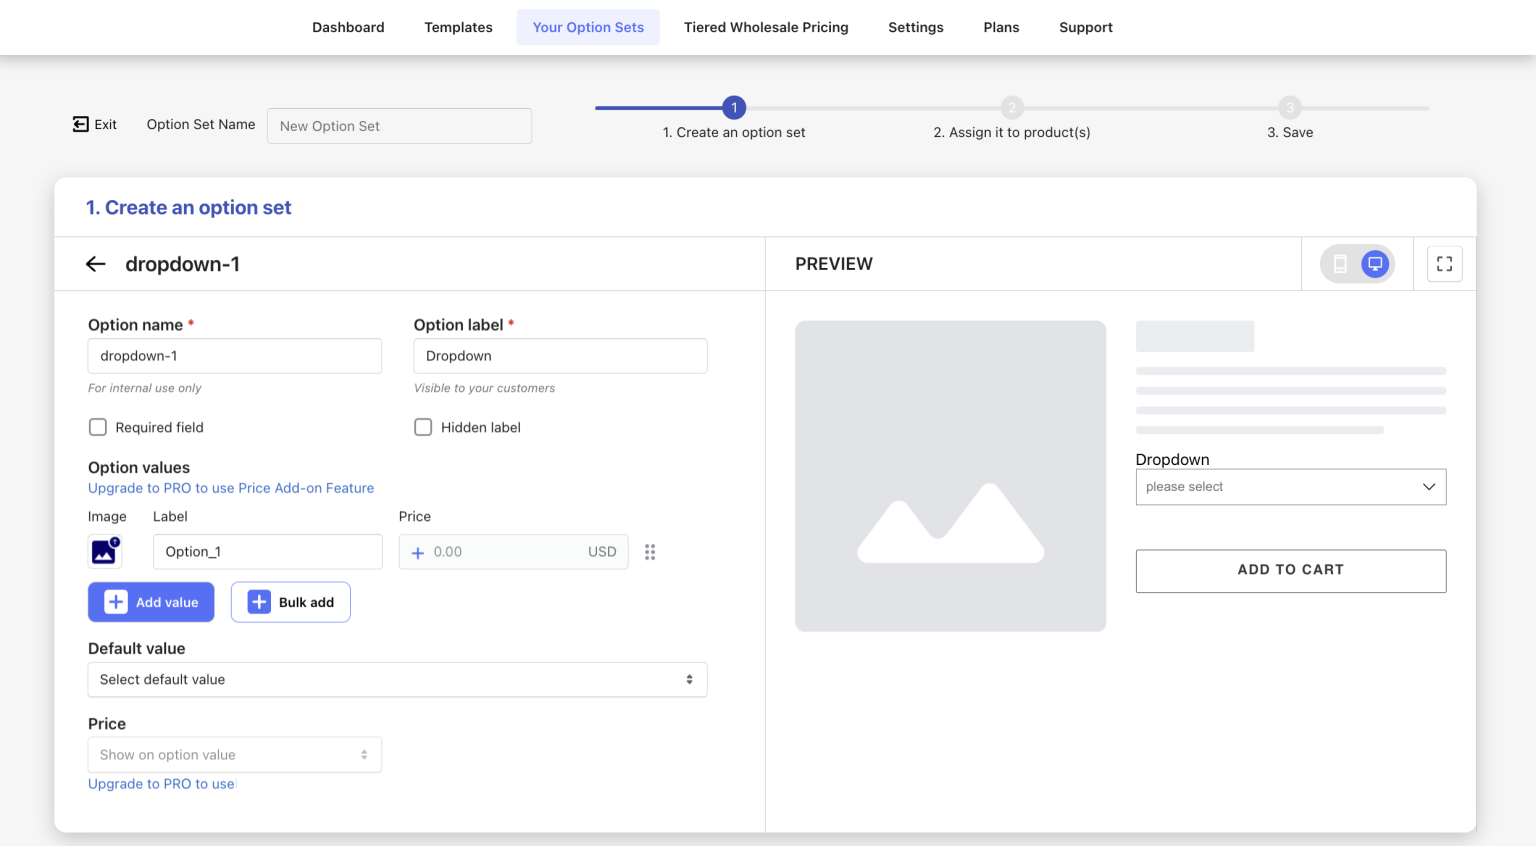1536x846 pixels.
Task: Go to the Tiered Wholesale Pricing tab
Action: (x=766, y=27)
